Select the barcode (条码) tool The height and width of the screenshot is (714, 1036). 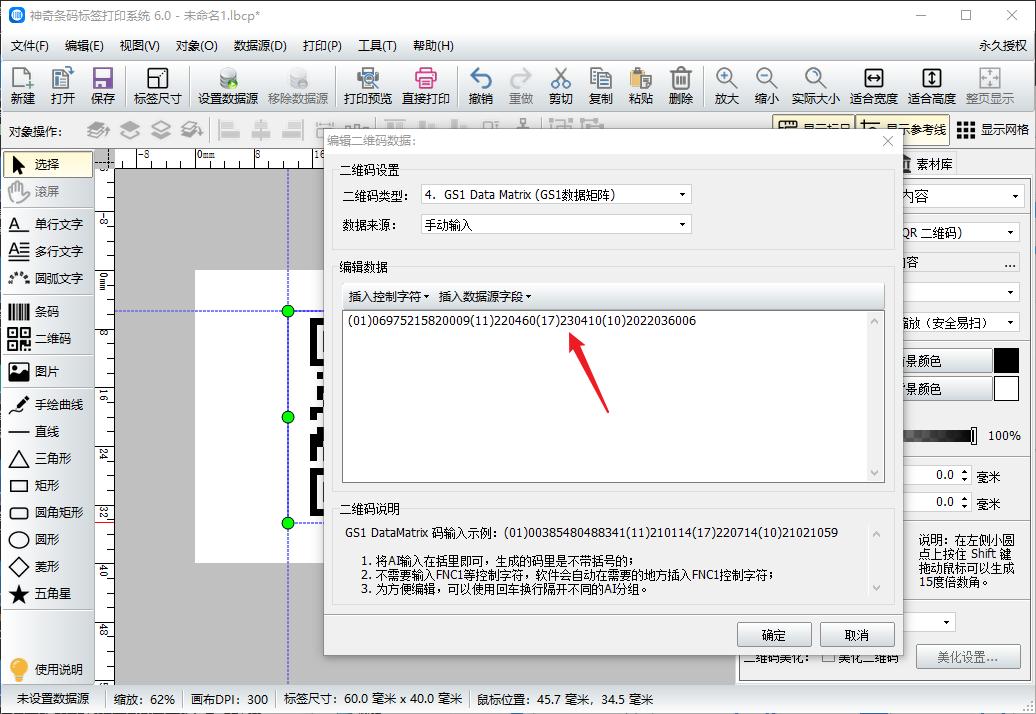48,312
